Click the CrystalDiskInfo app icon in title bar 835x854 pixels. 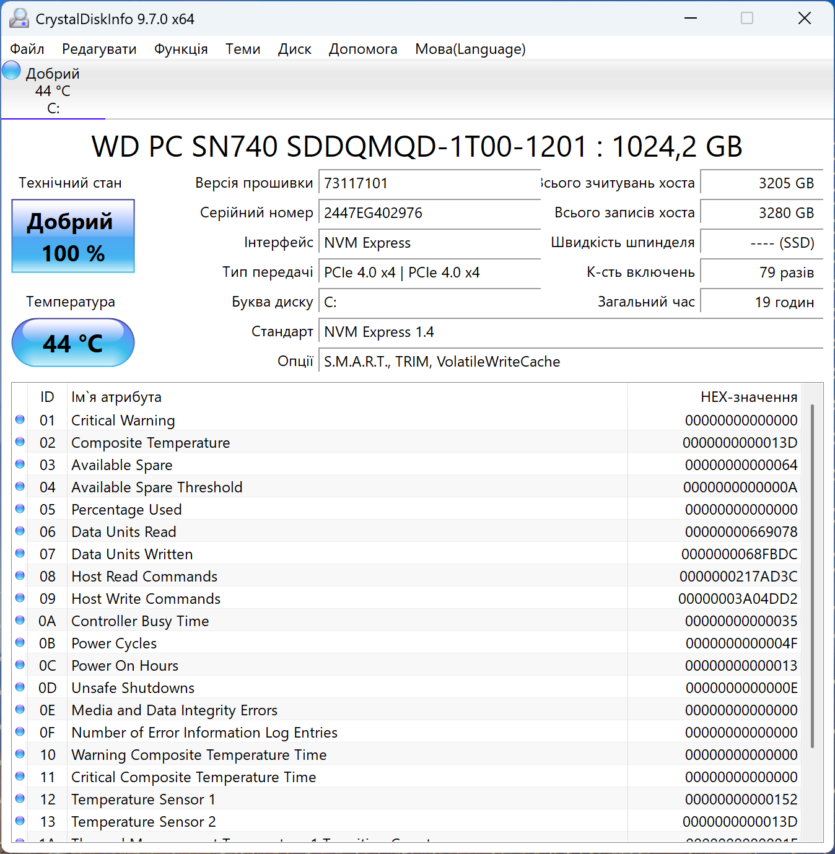pos(19,19)
